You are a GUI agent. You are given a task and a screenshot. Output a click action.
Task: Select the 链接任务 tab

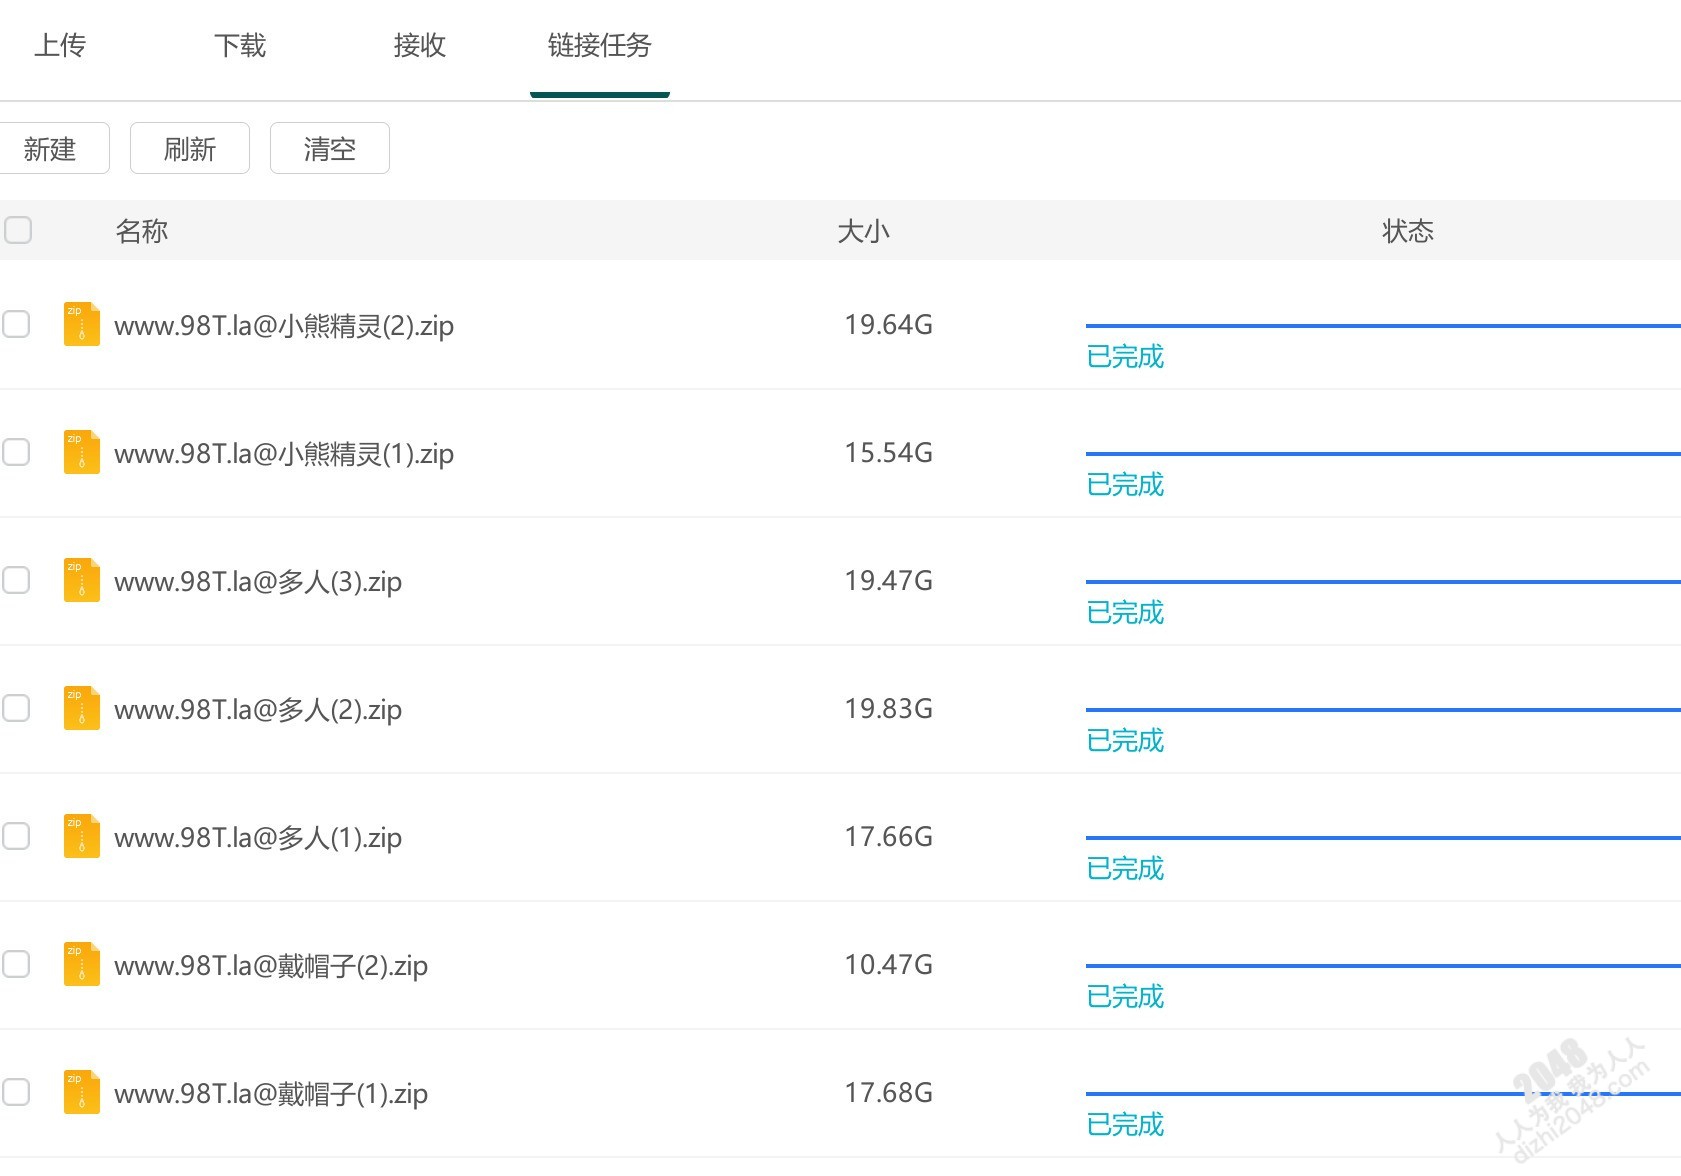coord(600,45)
